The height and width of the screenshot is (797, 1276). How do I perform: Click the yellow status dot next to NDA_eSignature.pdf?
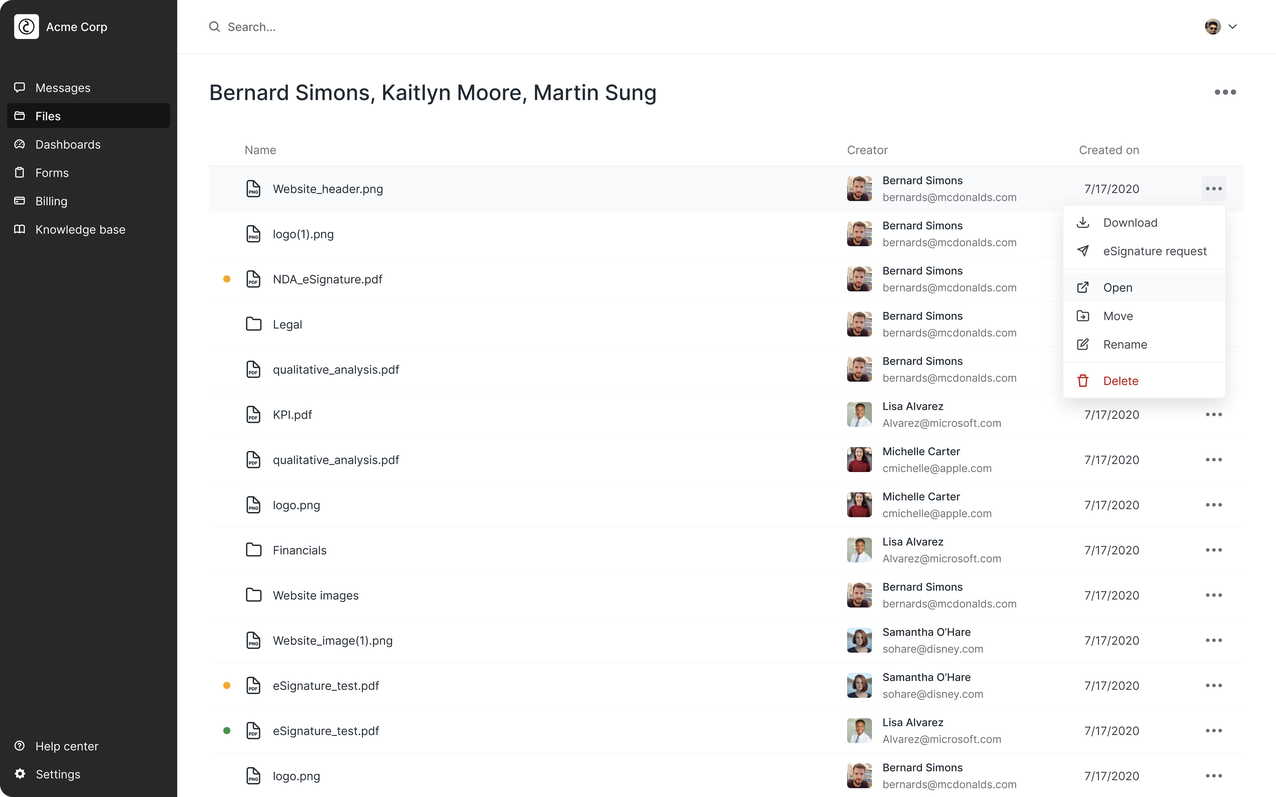coord(226,279)
